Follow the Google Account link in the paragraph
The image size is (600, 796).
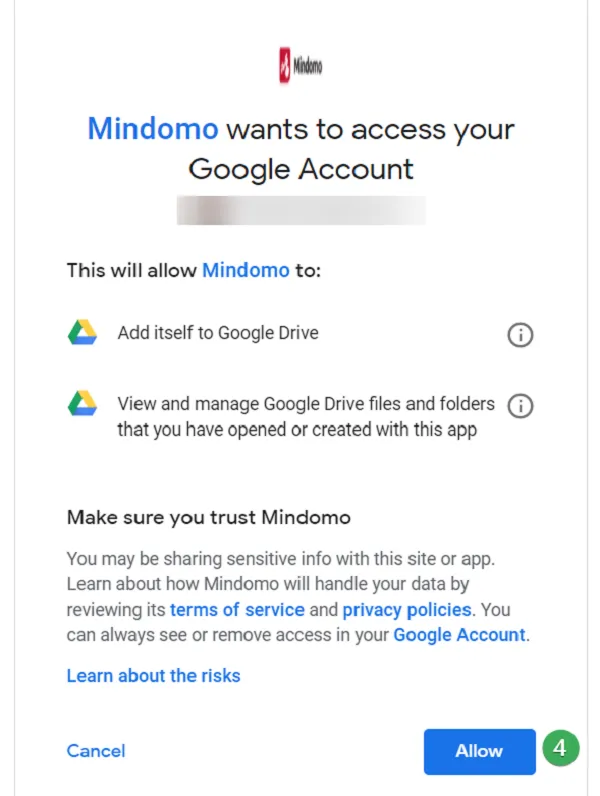pyautogui.click(x=459, y=635)
